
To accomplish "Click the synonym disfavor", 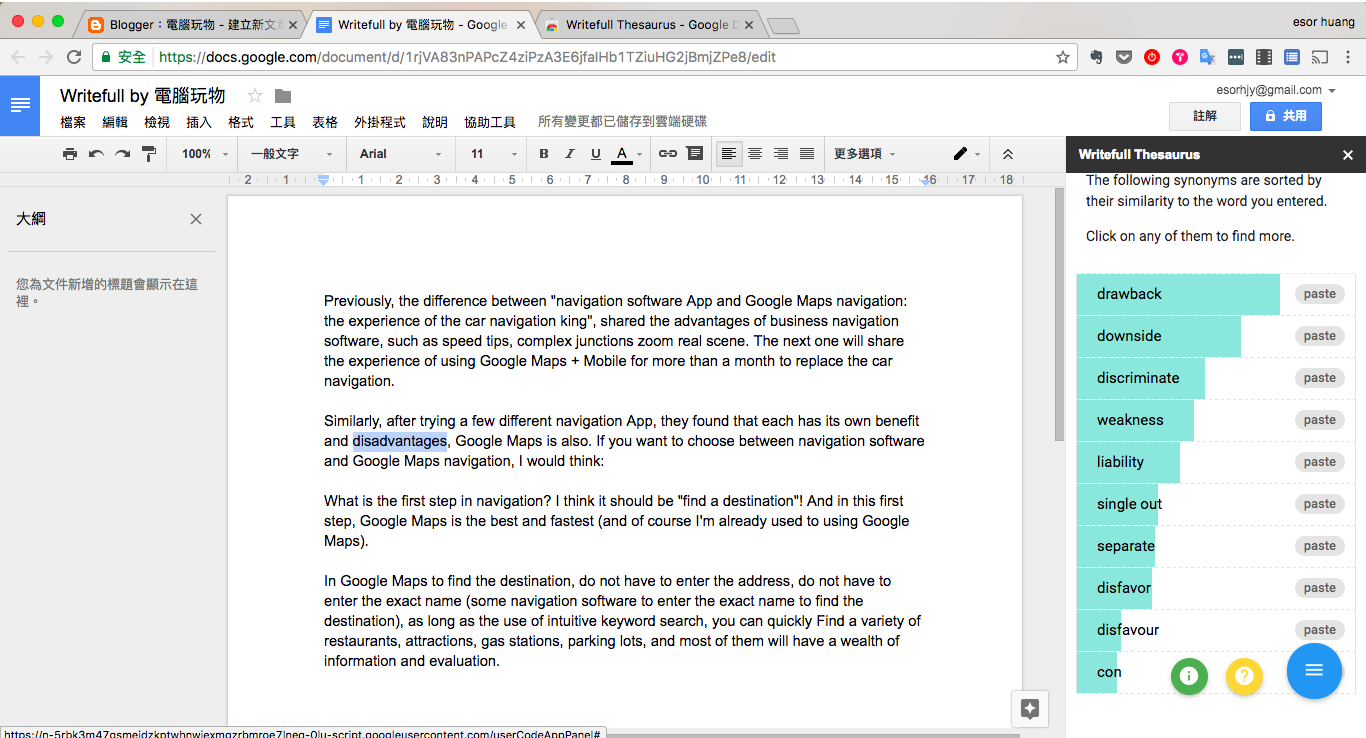I will [x=1124, y=588].
